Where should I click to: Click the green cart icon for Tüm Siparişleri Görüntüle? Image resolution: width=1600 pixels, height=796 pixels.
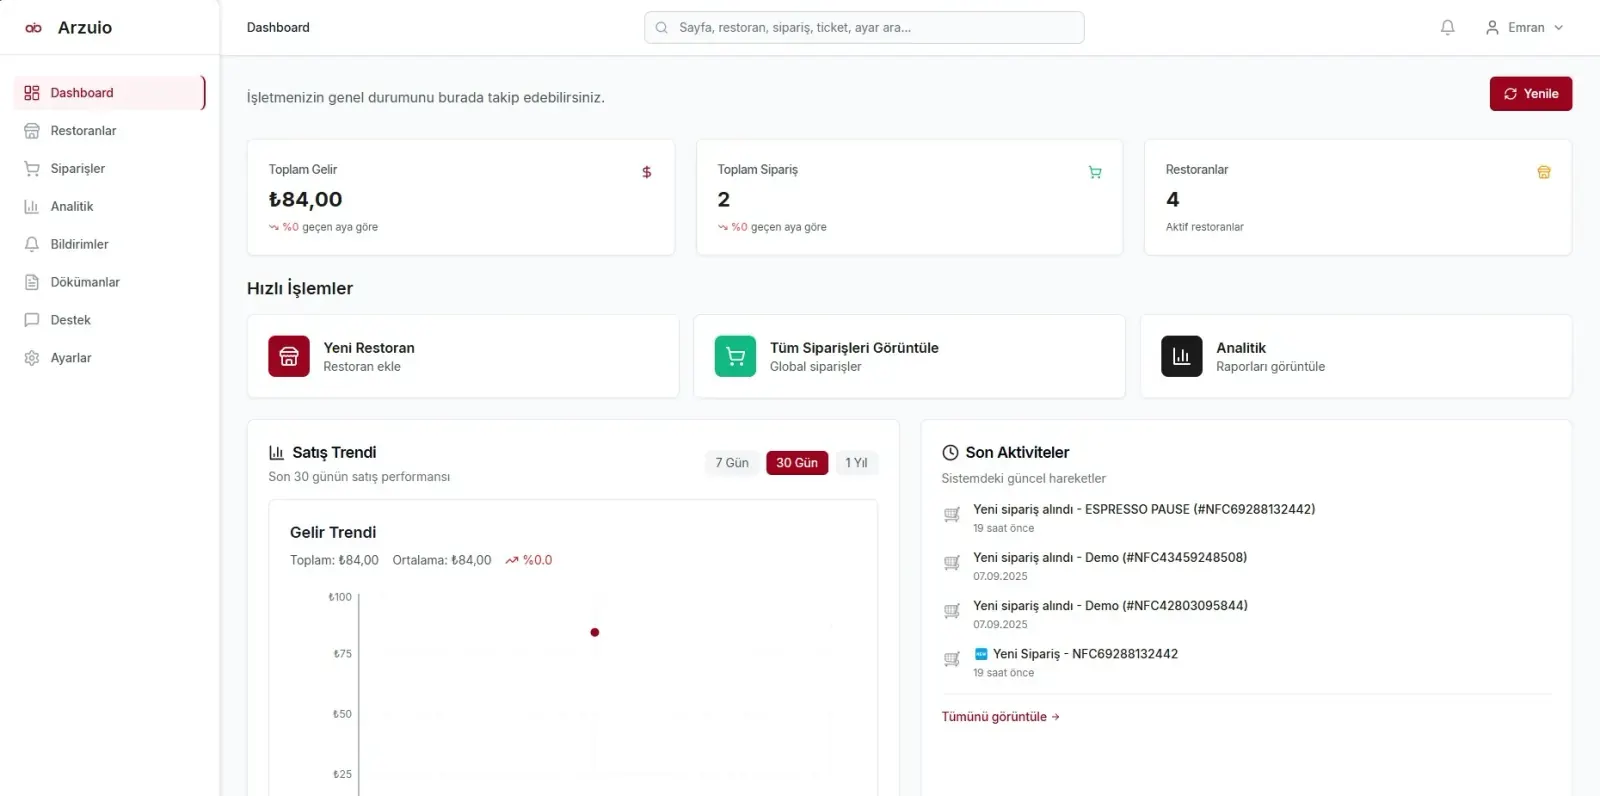pos(735,356)
